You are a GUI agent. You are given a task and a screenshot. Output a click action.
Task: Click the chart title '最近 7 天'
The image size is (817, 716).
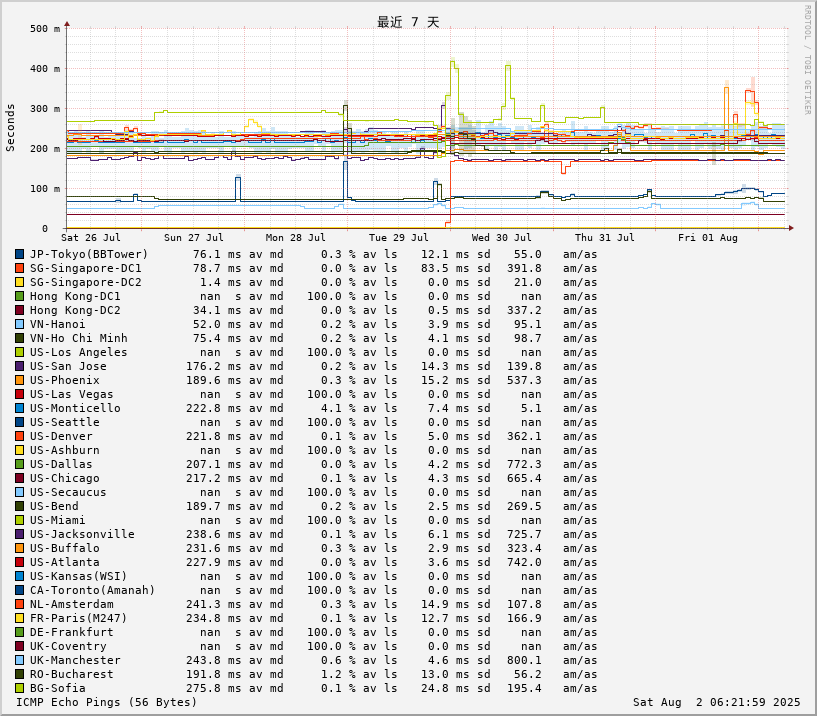(x=408, y=22)
